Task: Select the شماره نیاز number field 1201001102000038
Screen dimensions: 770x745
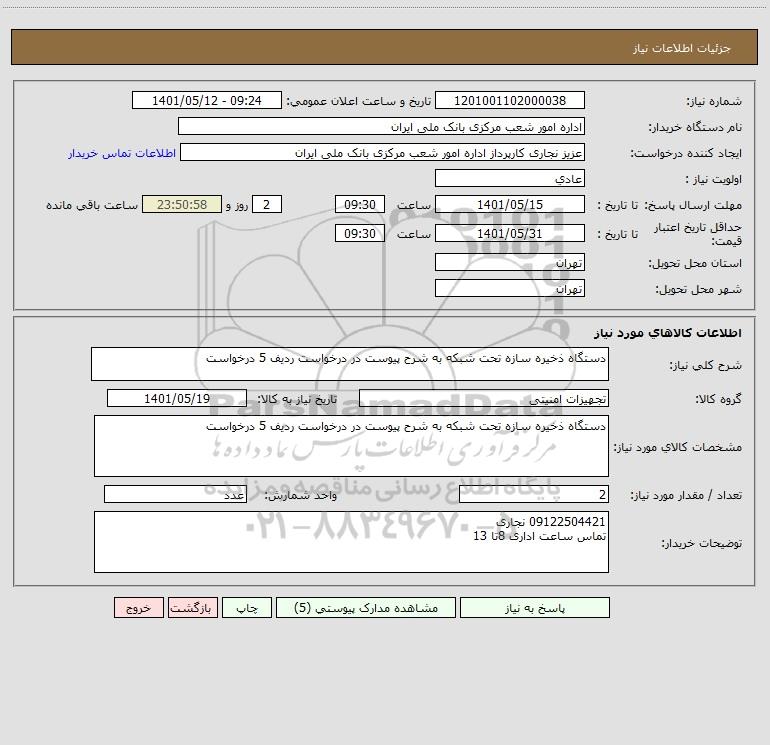Action: click(510, 100)
